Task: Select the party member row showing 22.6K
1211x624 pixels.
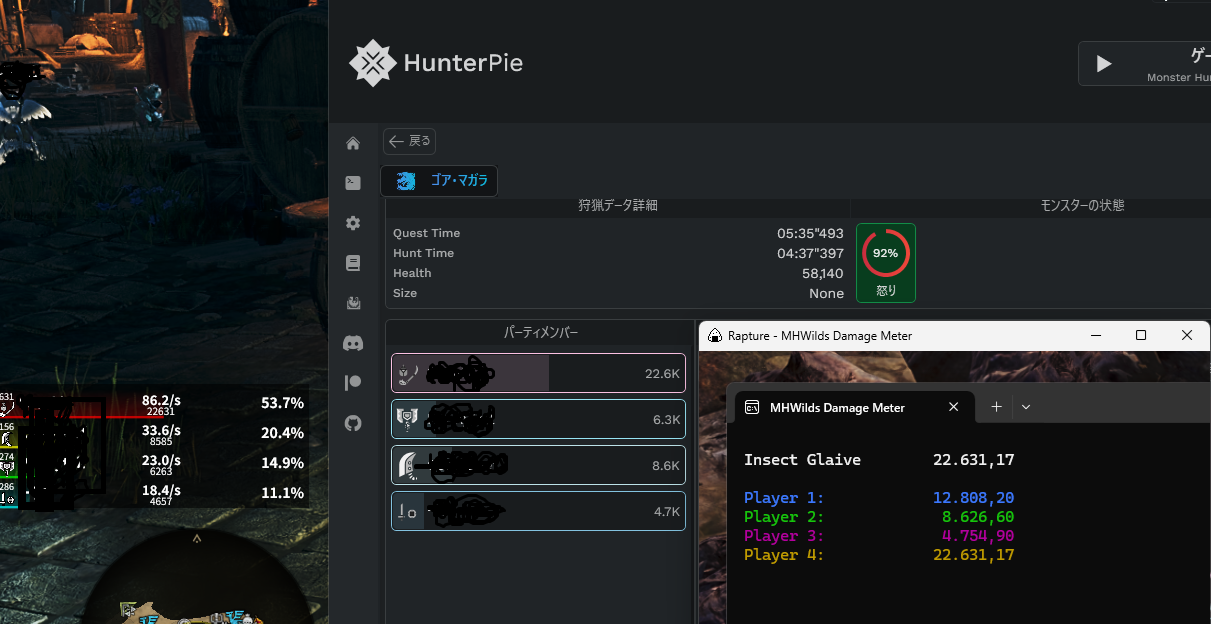Action: [538, 374]
